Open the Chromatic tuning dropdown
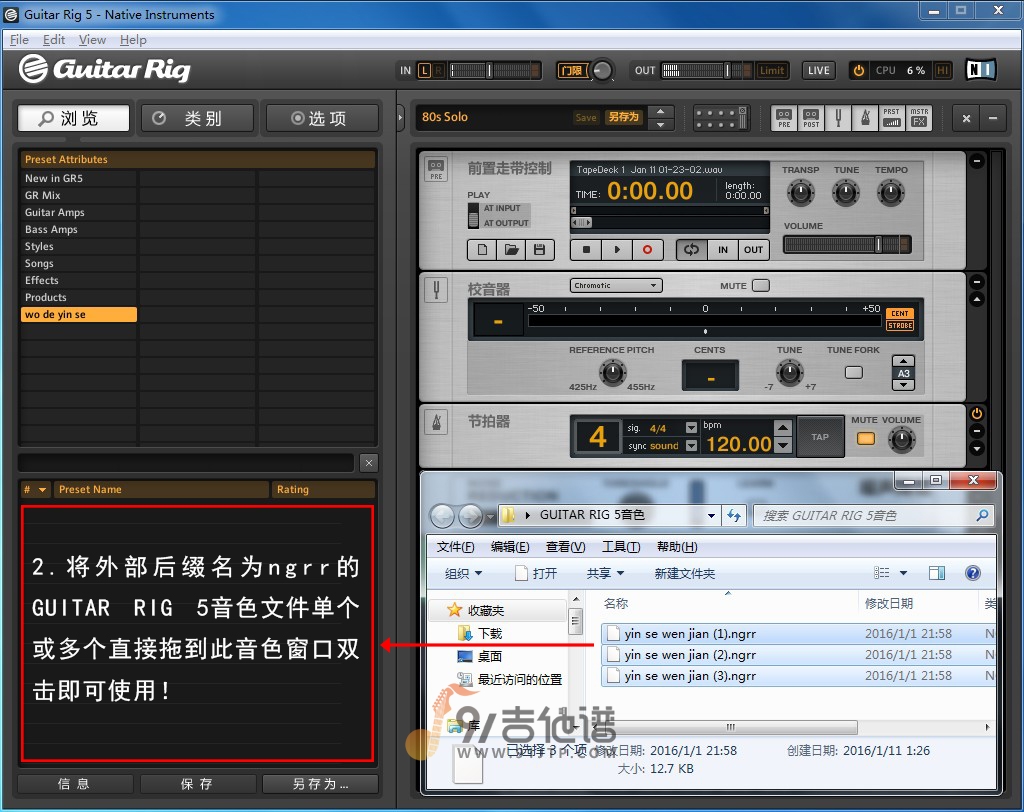 pos(616,285)
